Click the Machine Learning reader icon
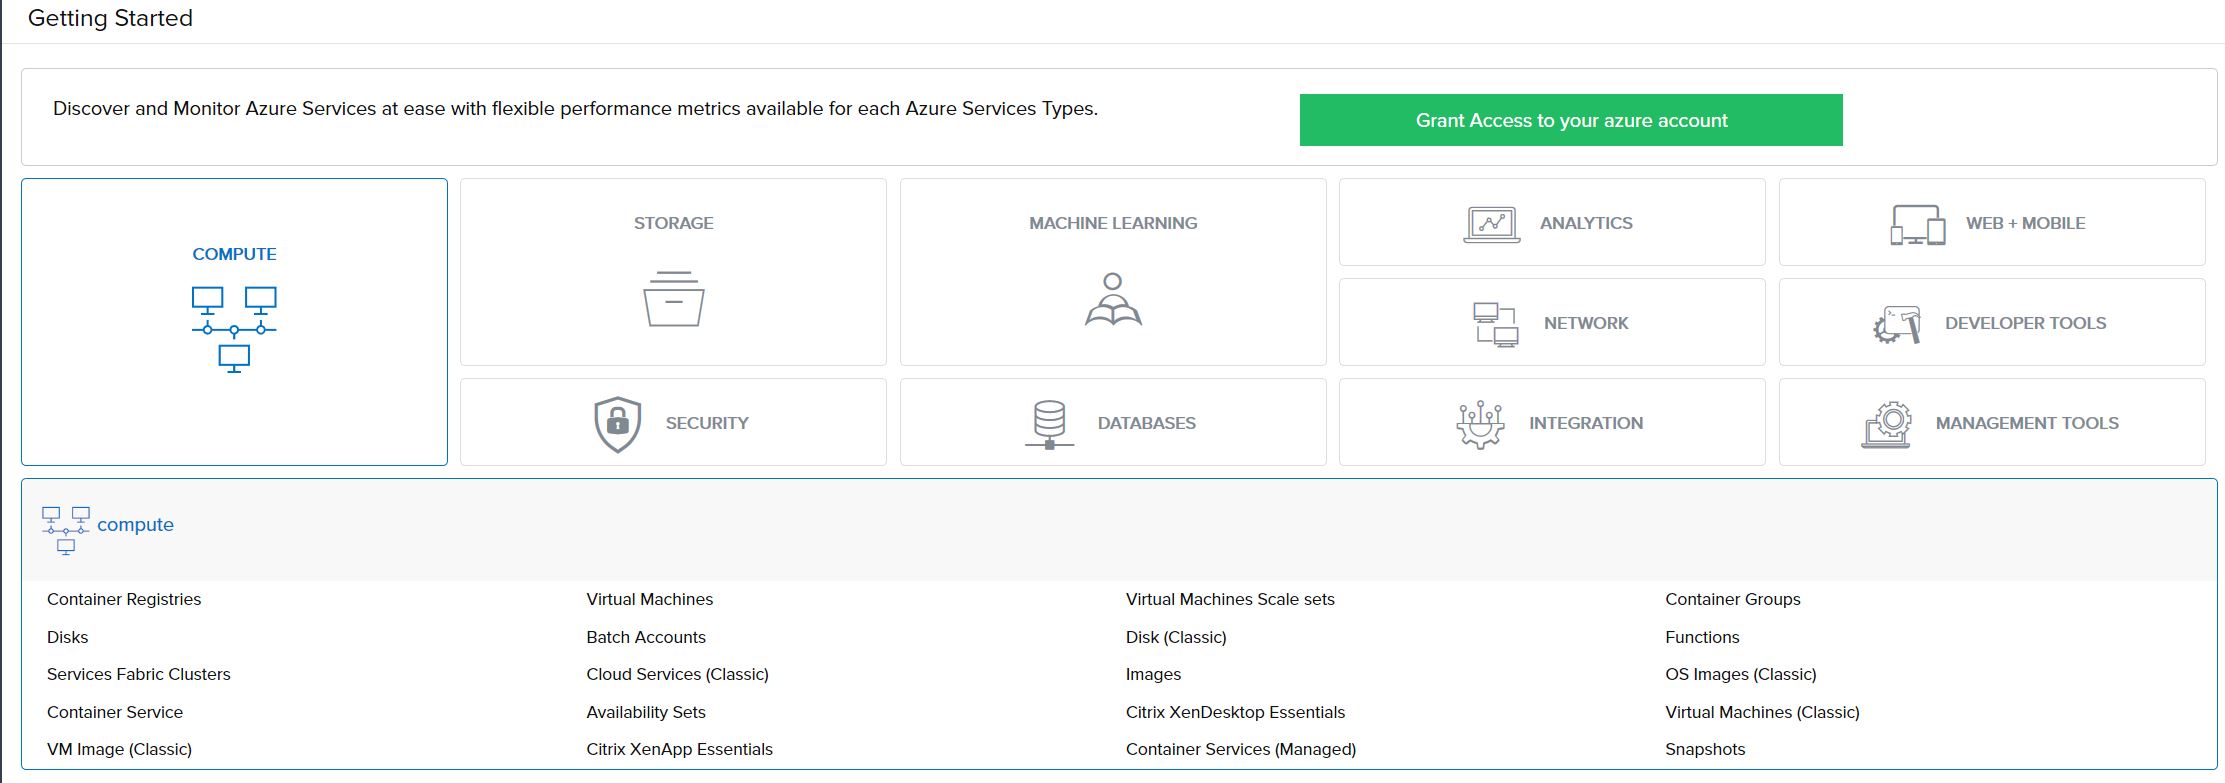This screenshot has height=783, width=2225. pyautogui.click(x=1113, y=299)
